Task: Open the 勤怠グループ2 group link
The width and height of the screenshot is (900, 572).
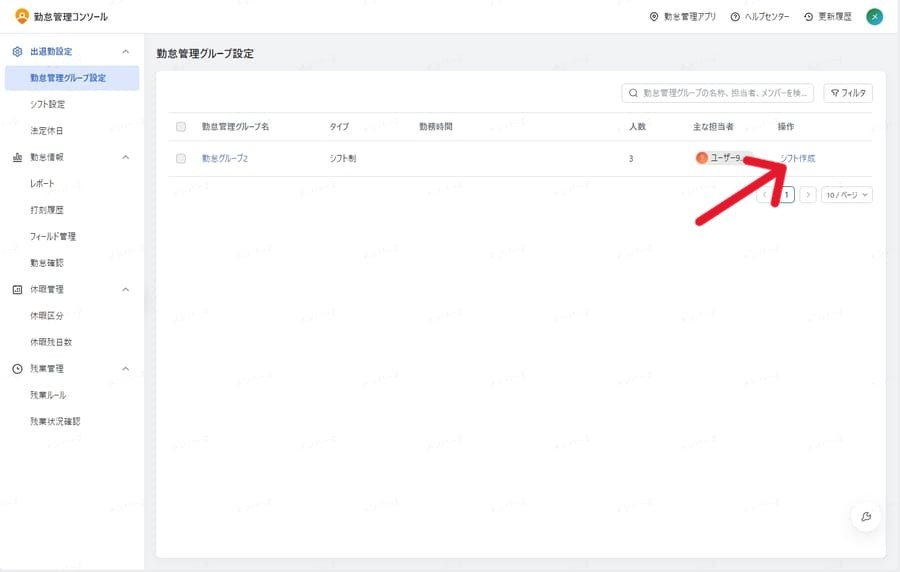Action: point(225,159)
